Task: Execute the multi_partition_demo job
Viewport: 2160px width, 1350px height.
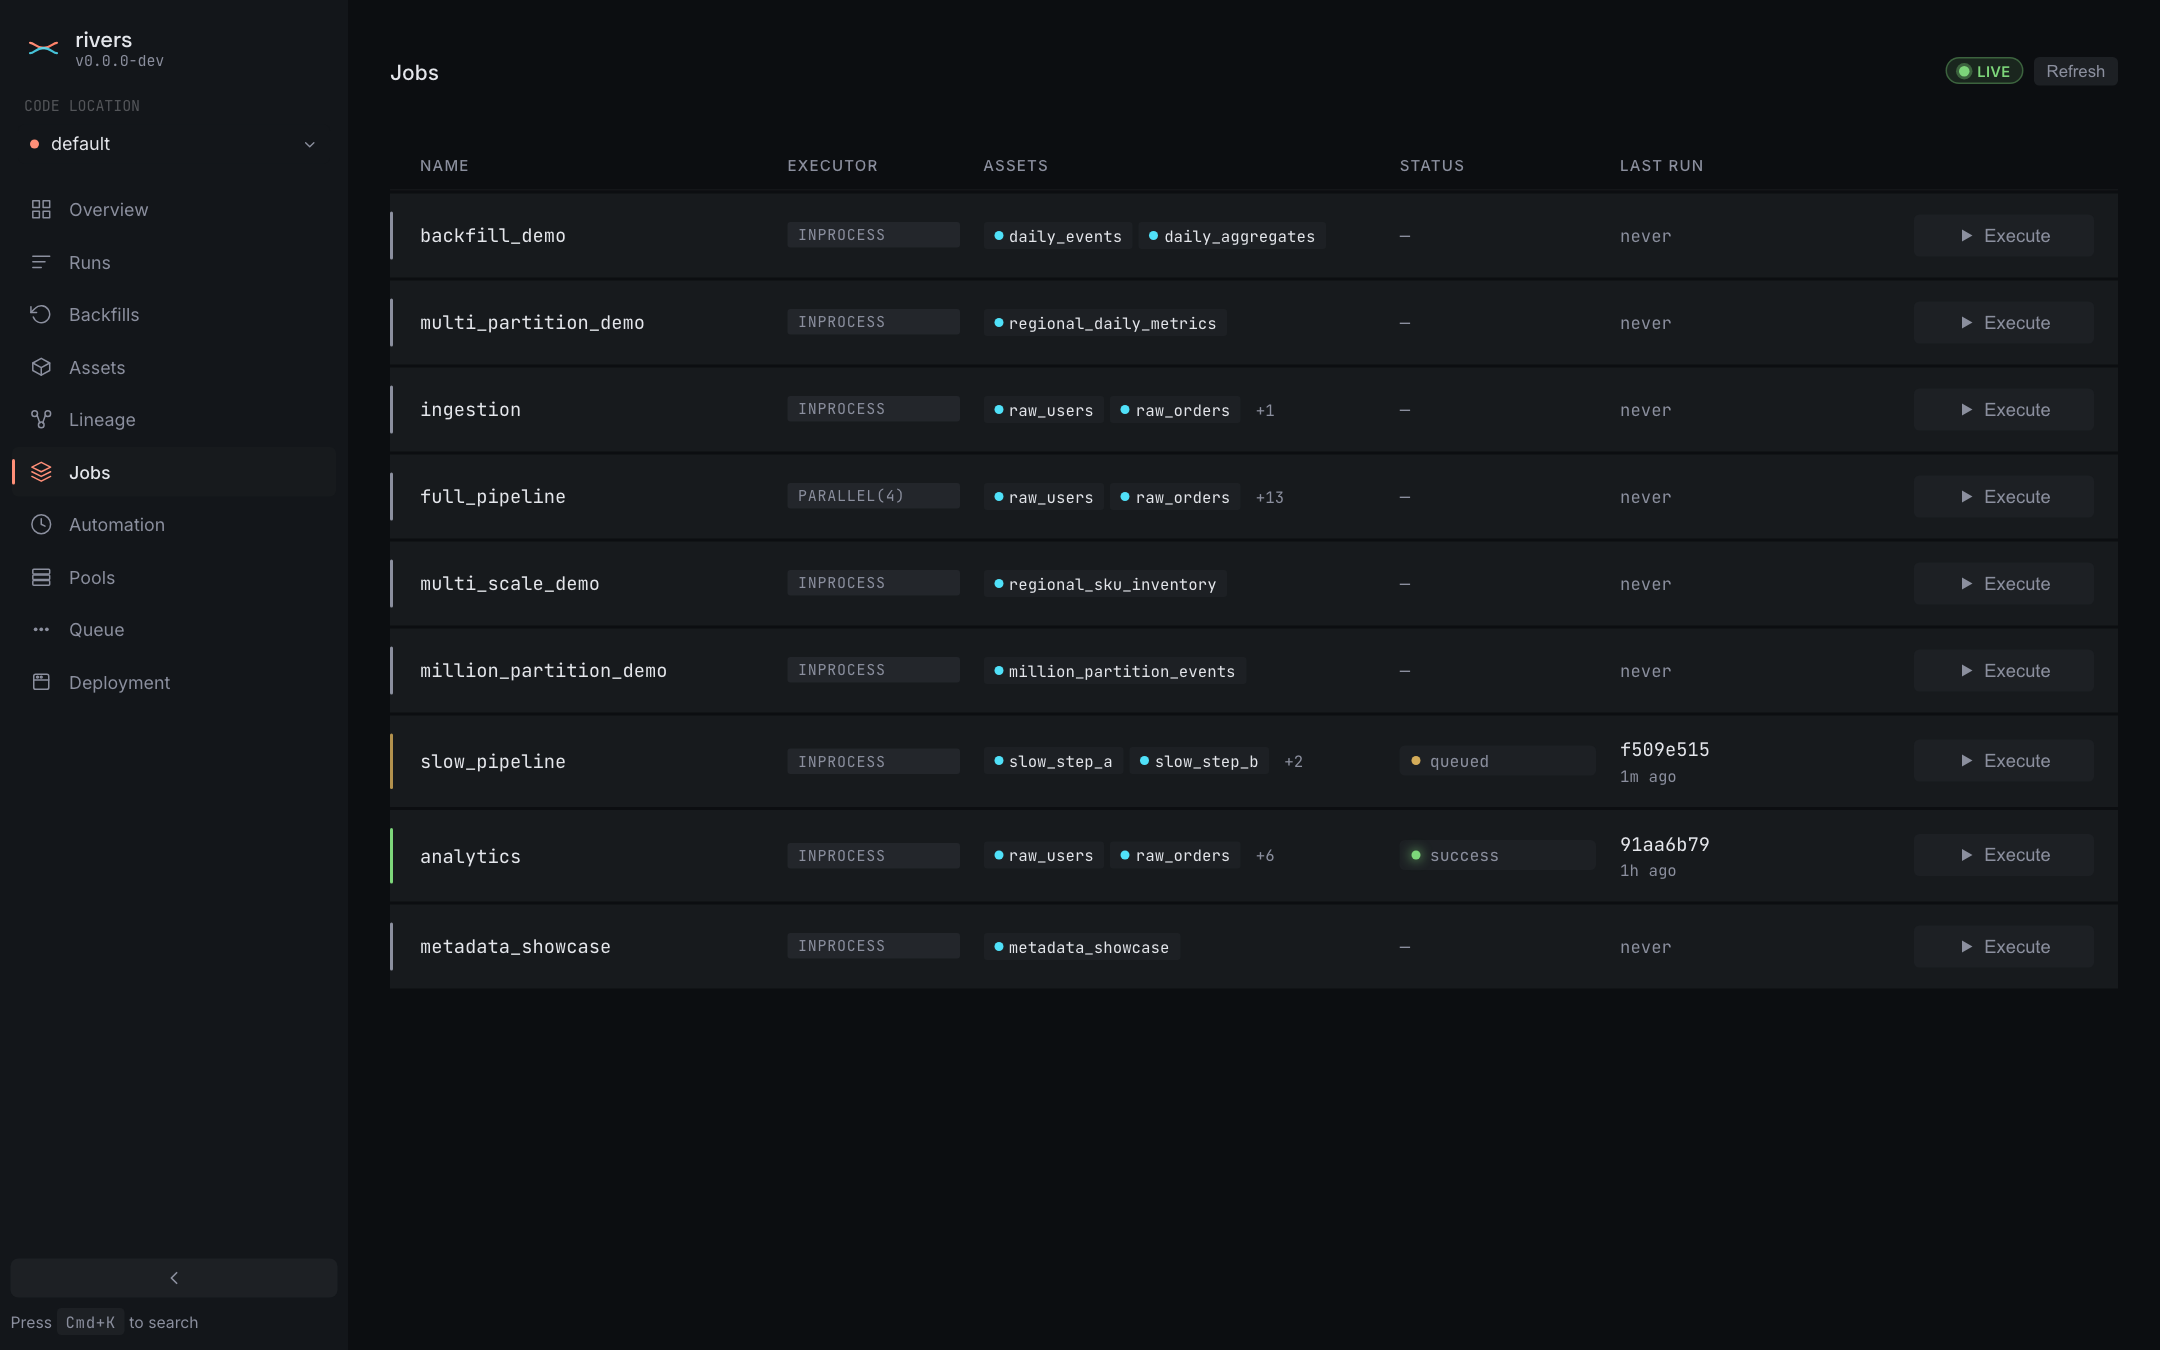Action: (2003, 323)
